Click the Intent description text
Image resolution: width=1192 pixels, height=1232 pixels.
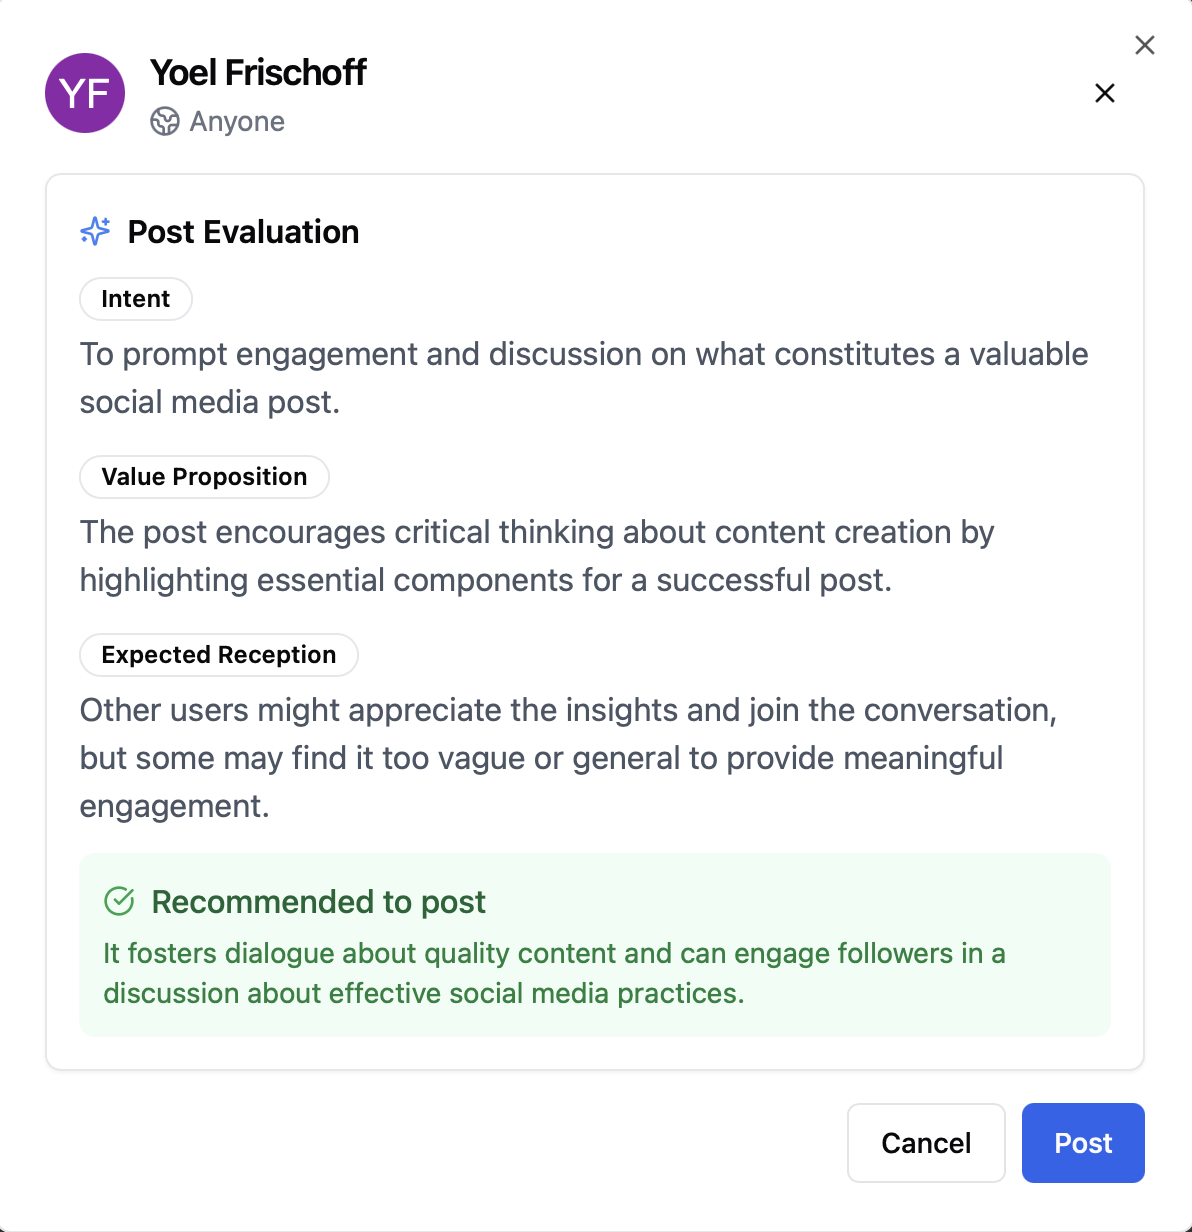[583, 378]
